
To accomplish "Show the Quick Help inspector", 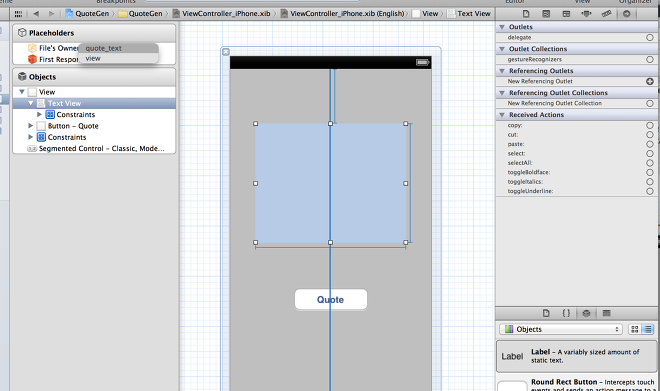I will click(x=546, y=14).
